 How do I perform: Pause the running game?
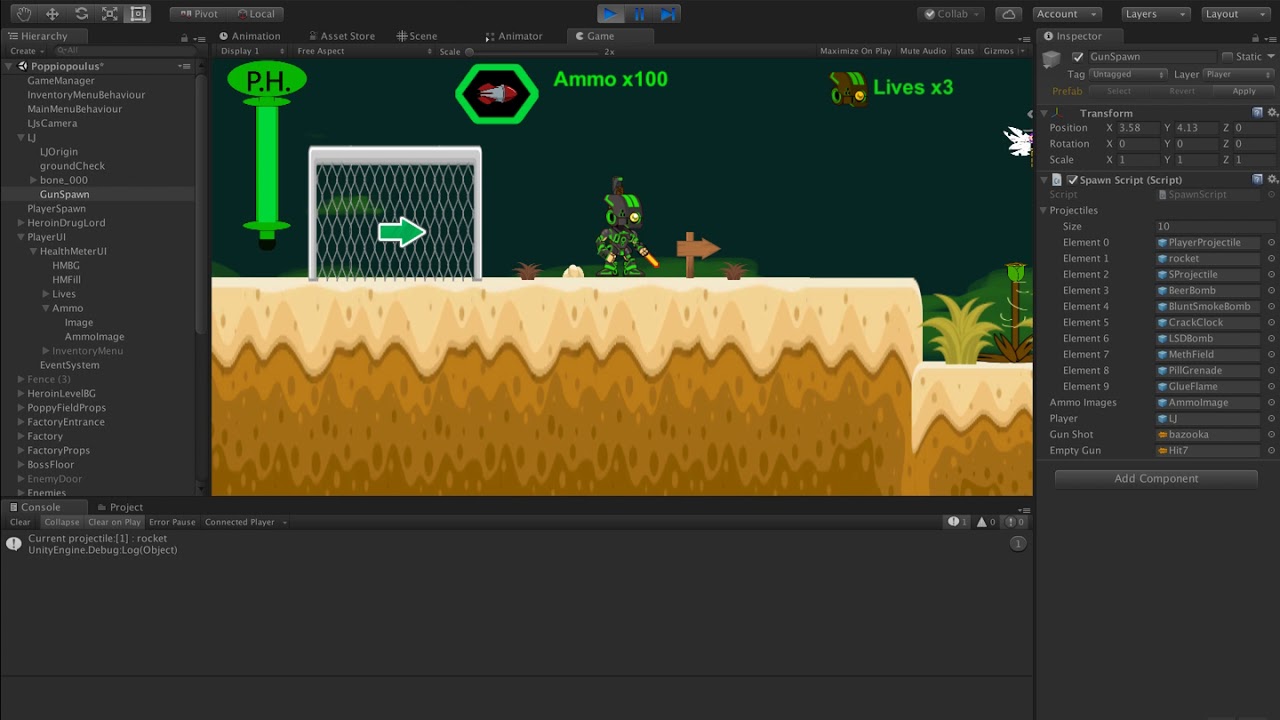[639, 14]
